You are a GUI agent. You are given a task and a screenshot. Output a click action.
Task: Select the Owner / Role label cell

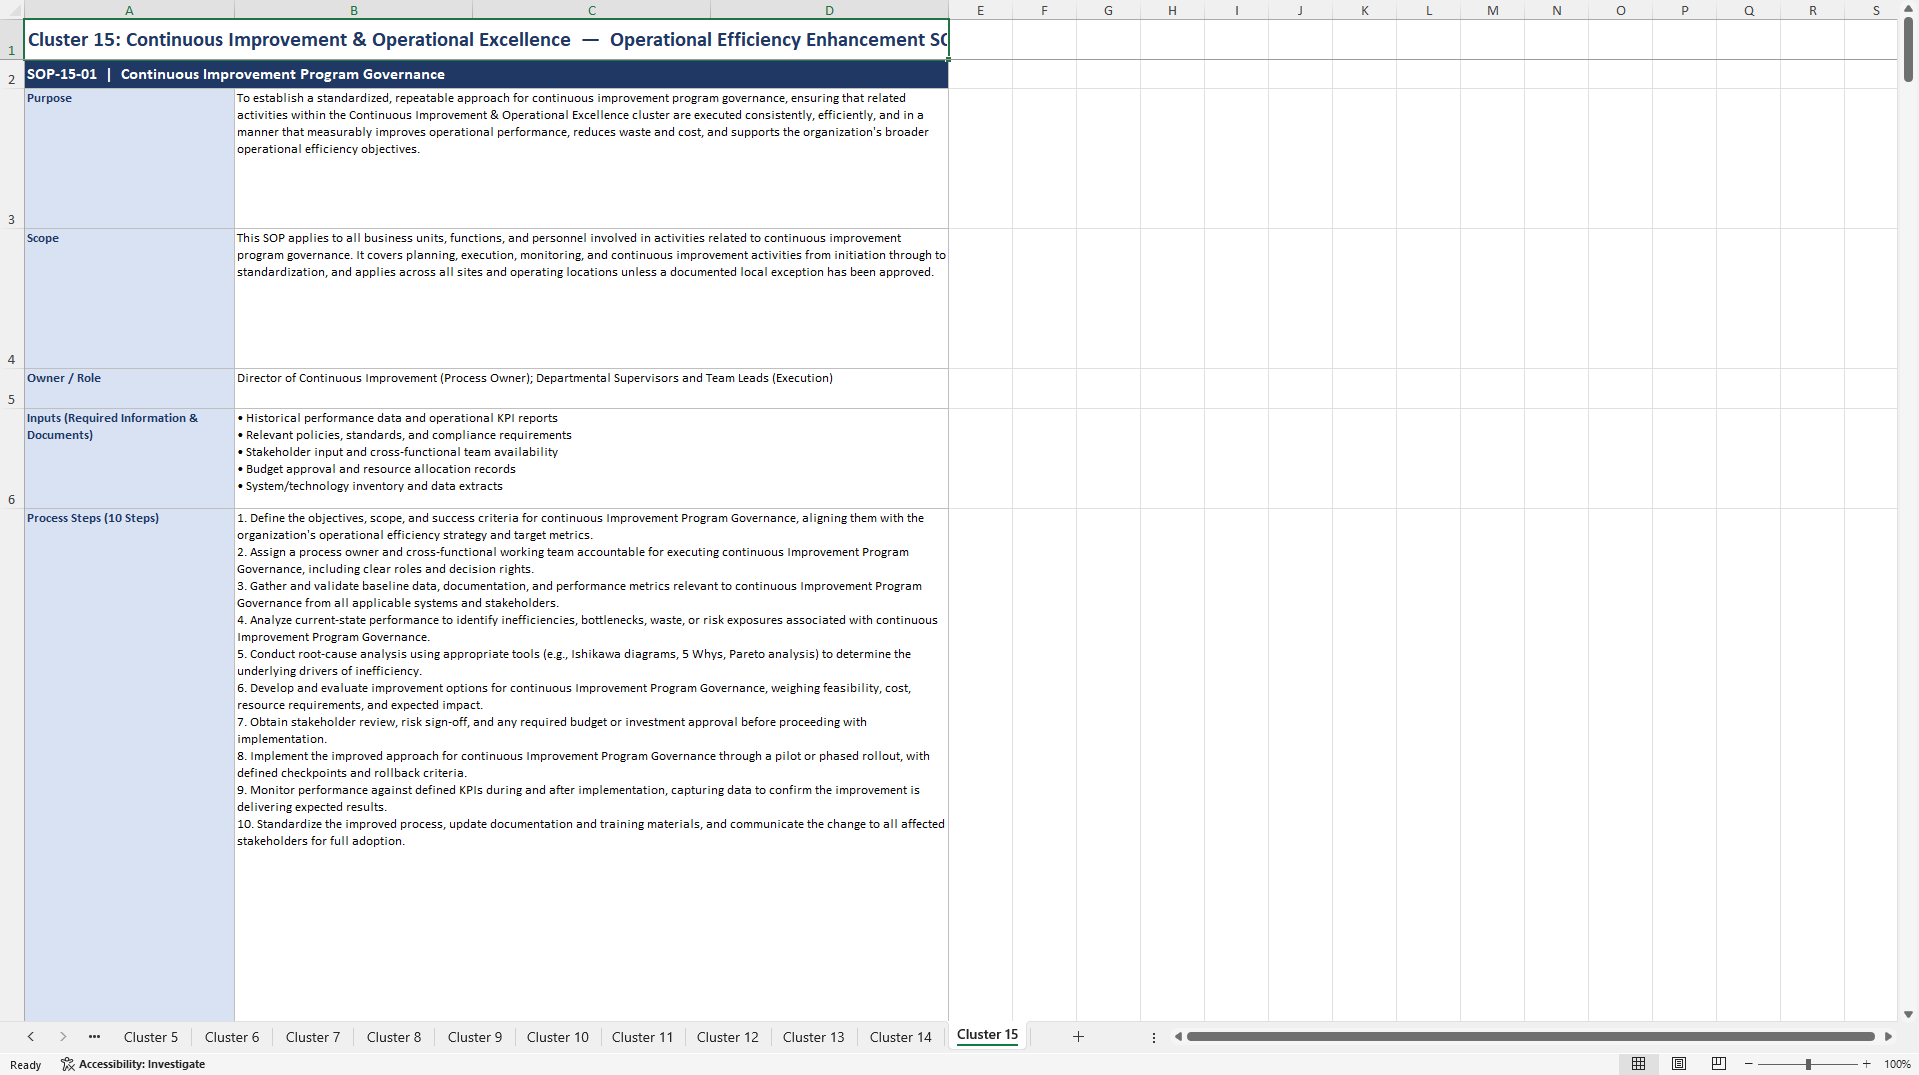click(129, 389)
